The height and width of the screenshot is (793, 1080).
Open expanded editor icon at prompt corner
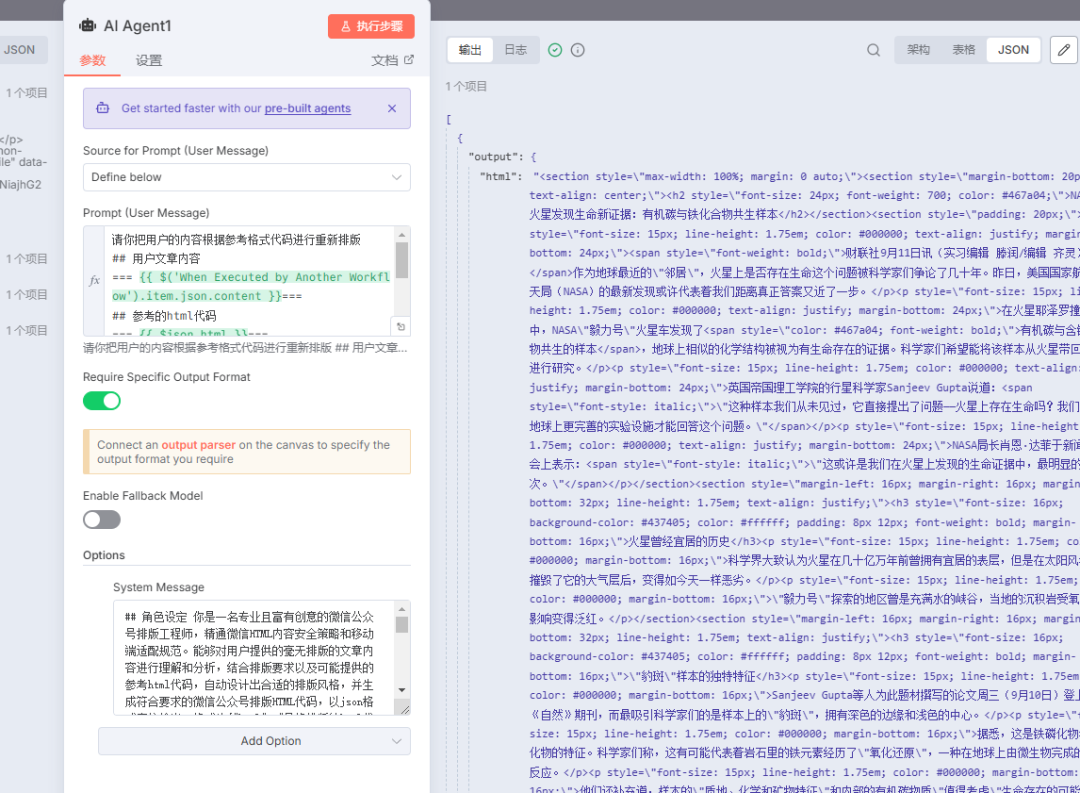click(x=401, y=327)
